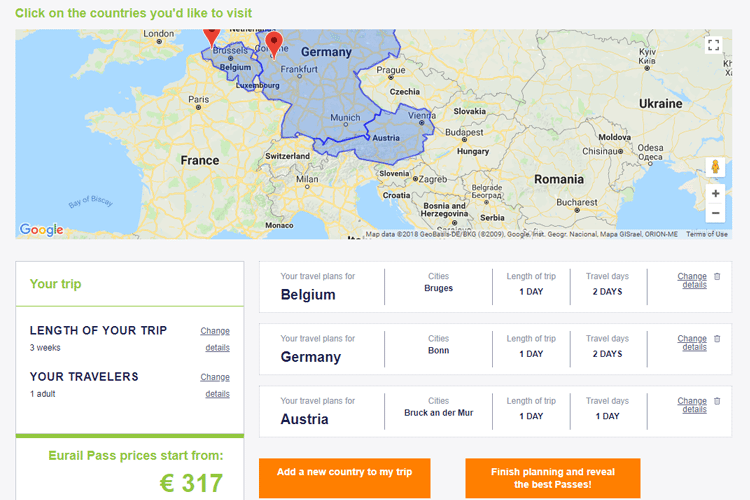Toggle fullscreen view of the map
Viewport: 750px width, 500px height.
[714, 45]
